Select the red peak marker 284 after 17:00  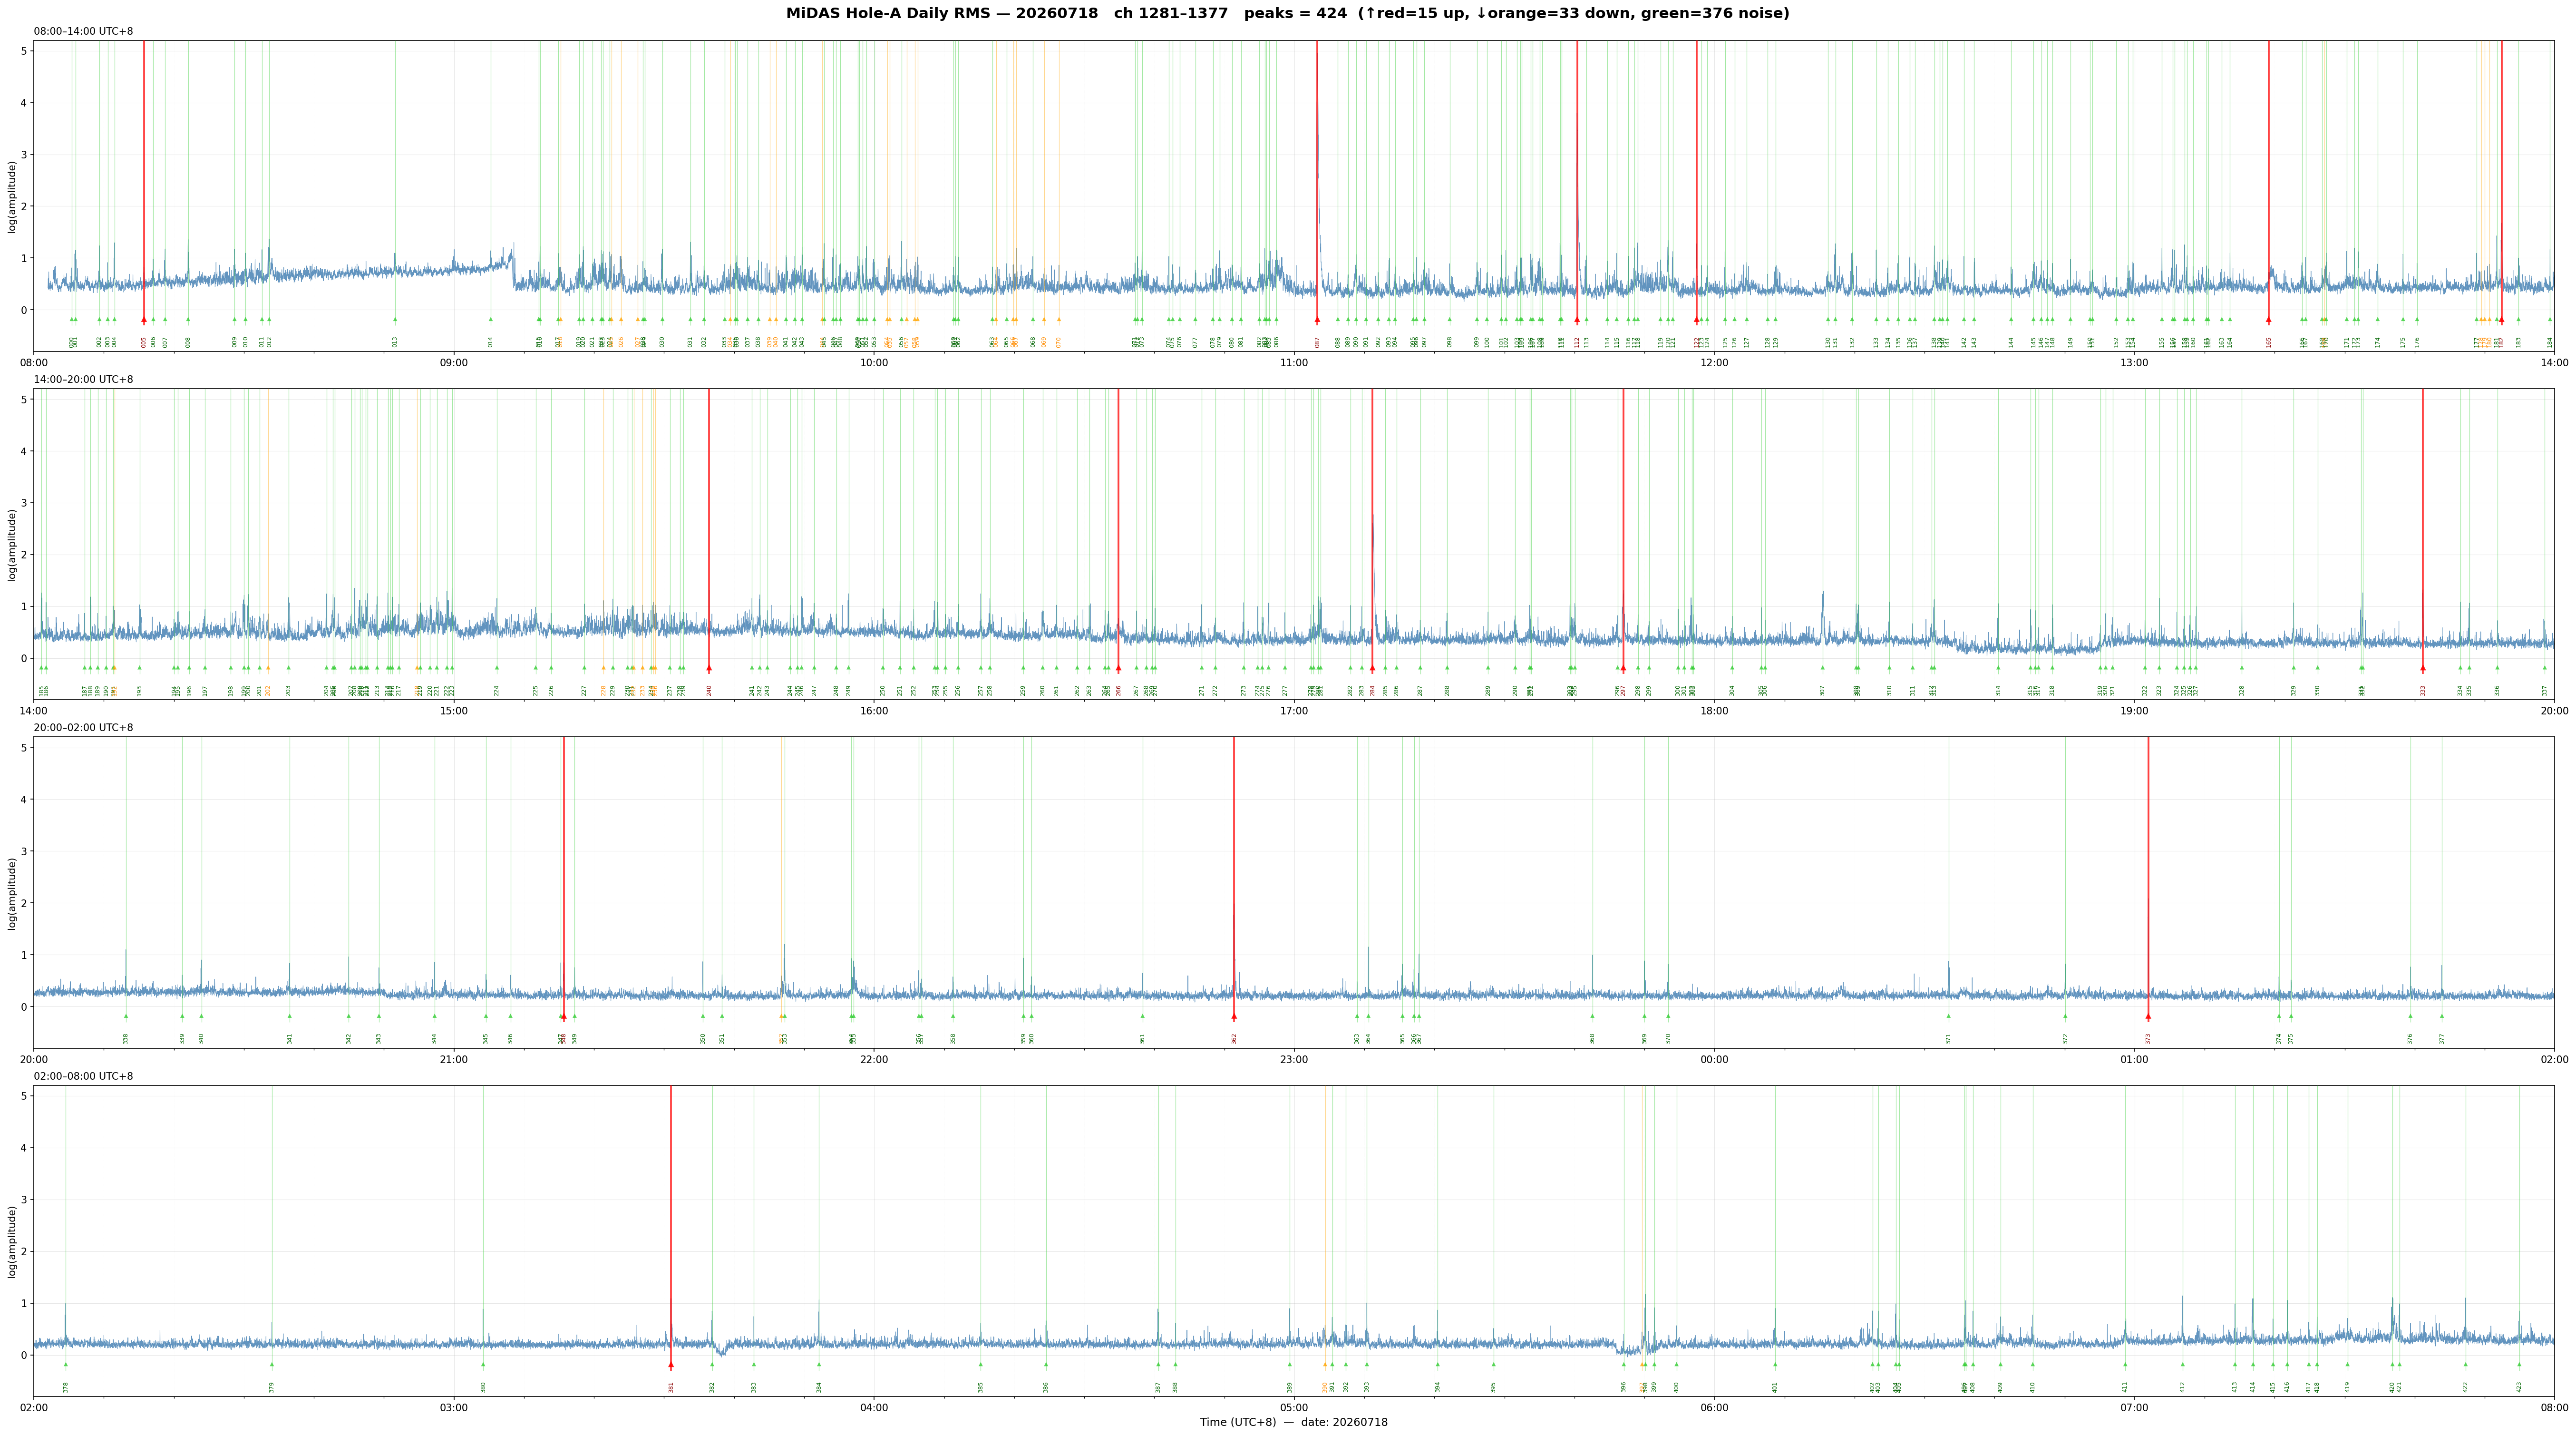pyautogui.click(x=1372, y=668)
